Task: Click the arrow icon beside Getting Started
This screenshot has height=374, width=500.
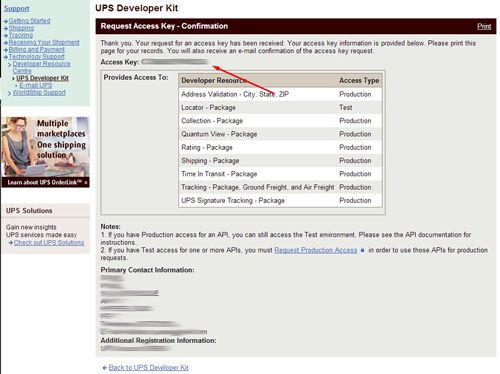Action: pyautogui.click(x=6, y=21)
